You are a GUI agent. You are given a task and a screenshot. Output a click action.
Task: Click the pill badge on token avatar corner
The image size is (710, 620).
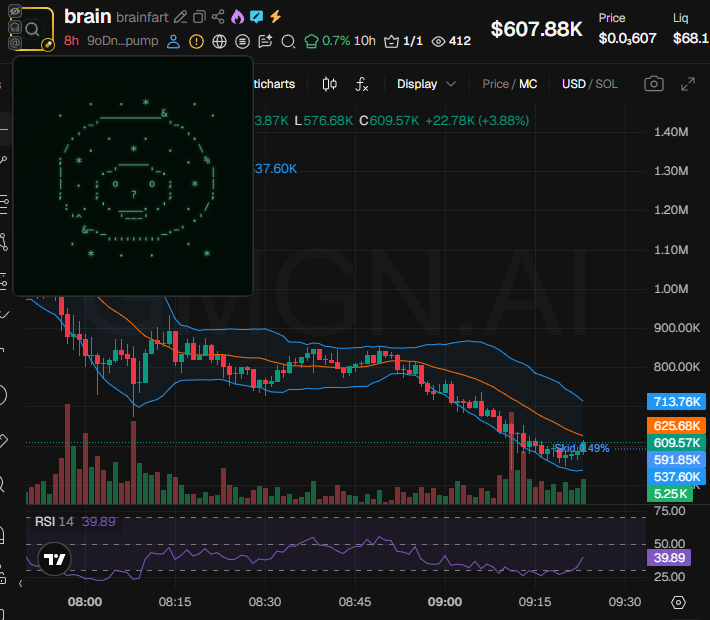point(48,44)
